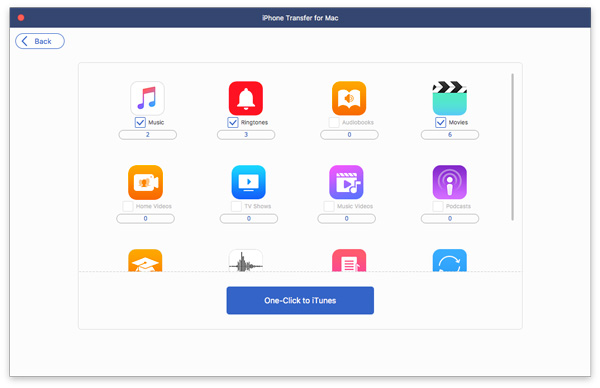Image resolution: width=600 pixels, height=388 pixels.
Task: Click the Movies count field showing 6
Action: pos(450,135)
